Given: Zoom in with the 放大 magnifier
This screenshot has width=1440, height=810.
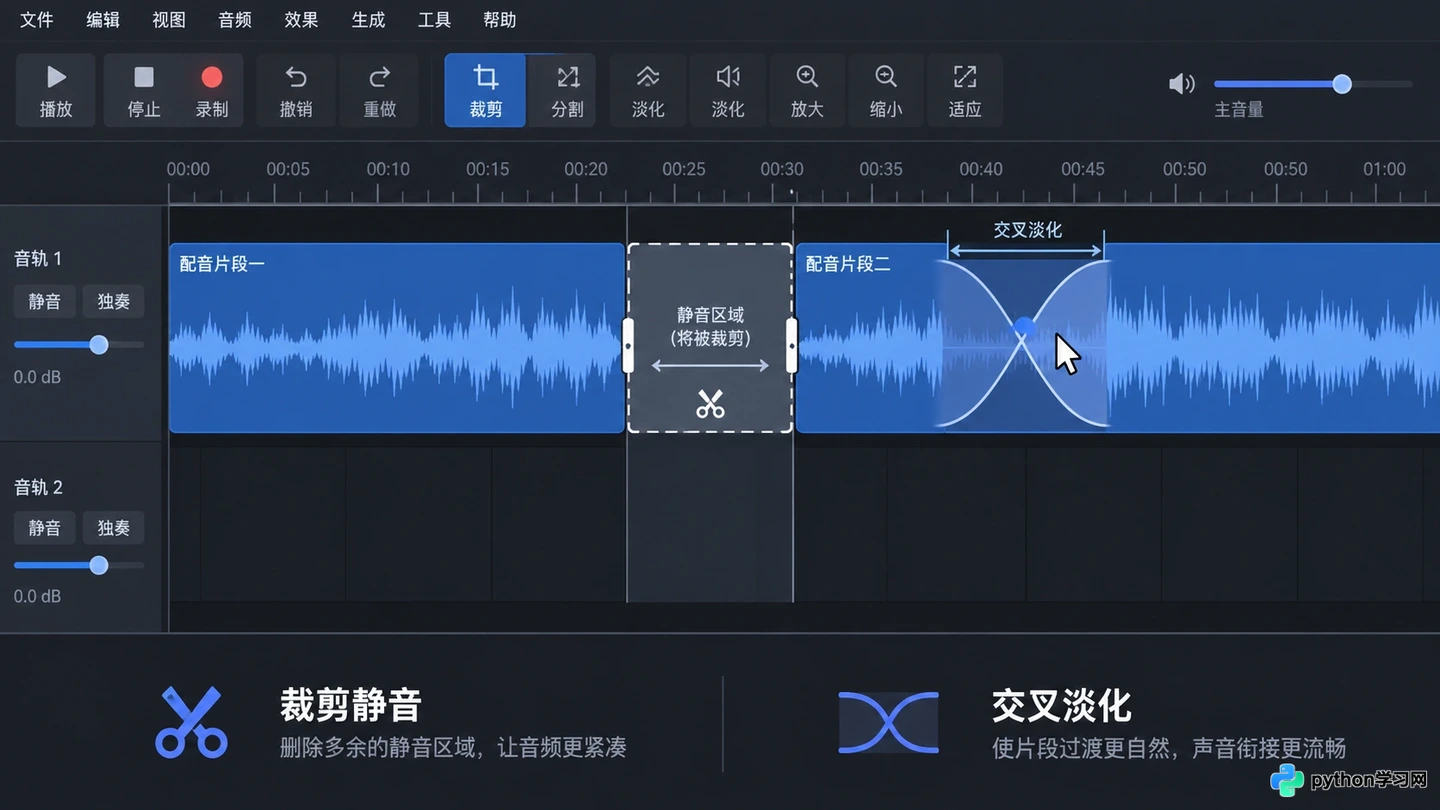Looking at the screenshot, I should (x=807, y=90).
